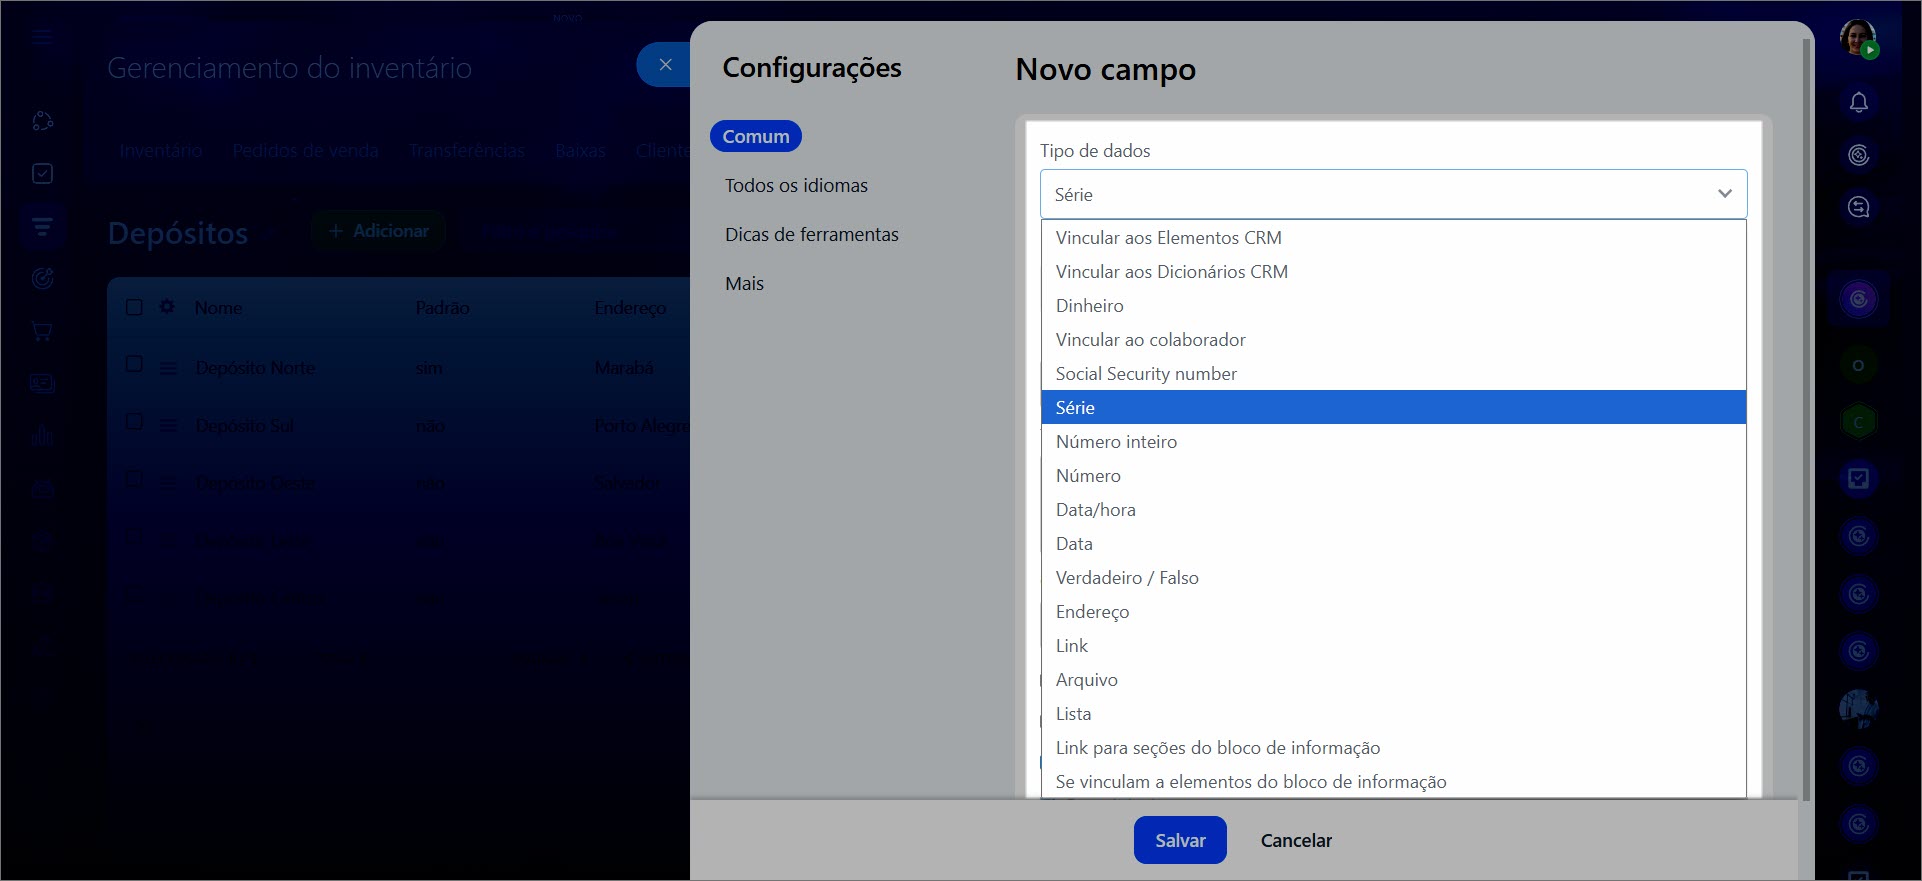Collapse the Tipo de dados dropdown

1724,194
